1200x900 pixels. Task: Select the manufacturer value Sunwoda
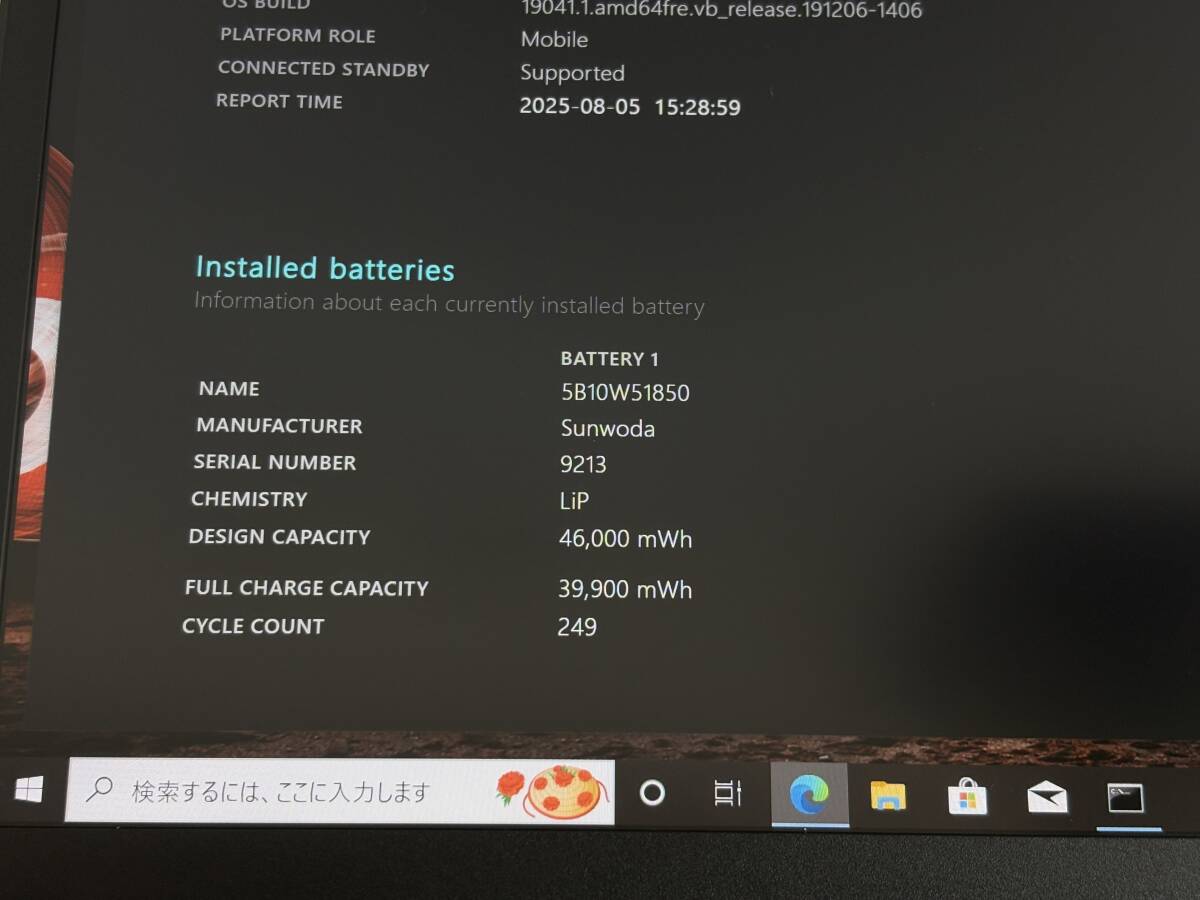click(x=608, y=429)
